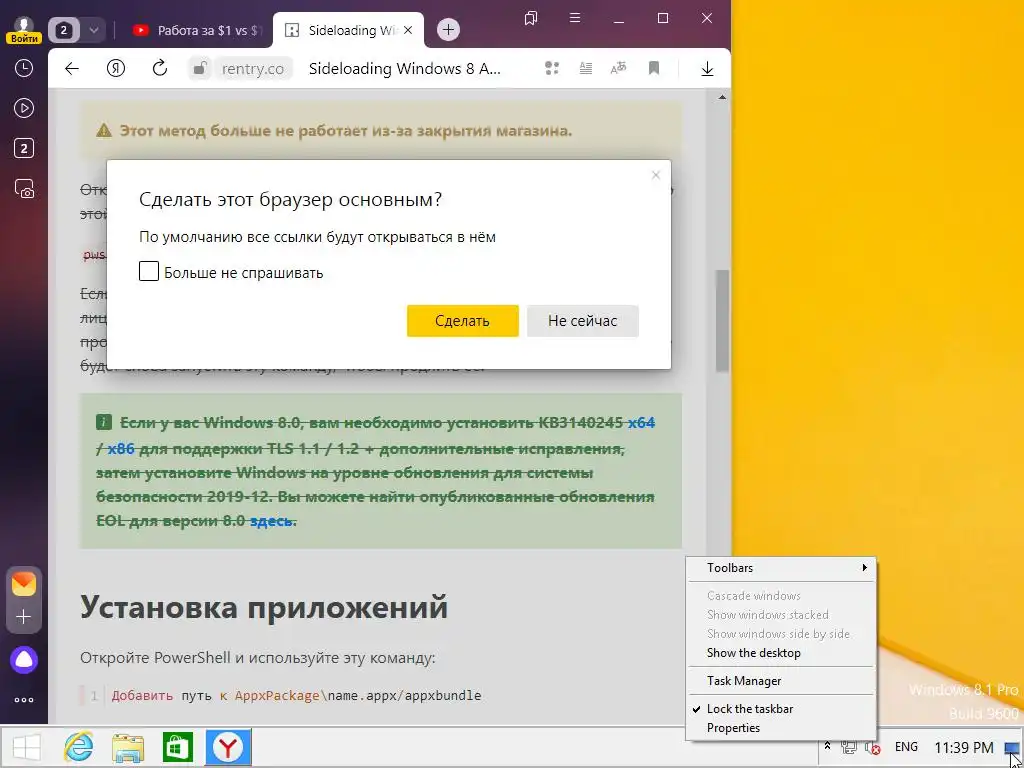Open screenshot tool in sidebar

[24, 189]
